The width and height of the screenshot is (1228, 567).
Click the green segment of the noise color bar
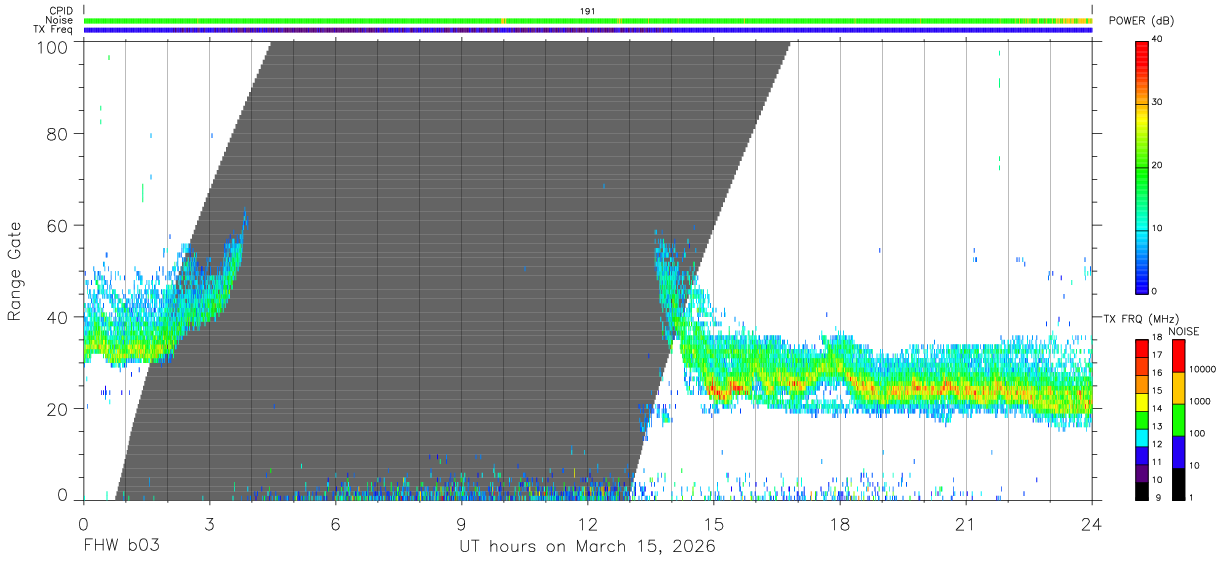click(x=1179, y=420)
